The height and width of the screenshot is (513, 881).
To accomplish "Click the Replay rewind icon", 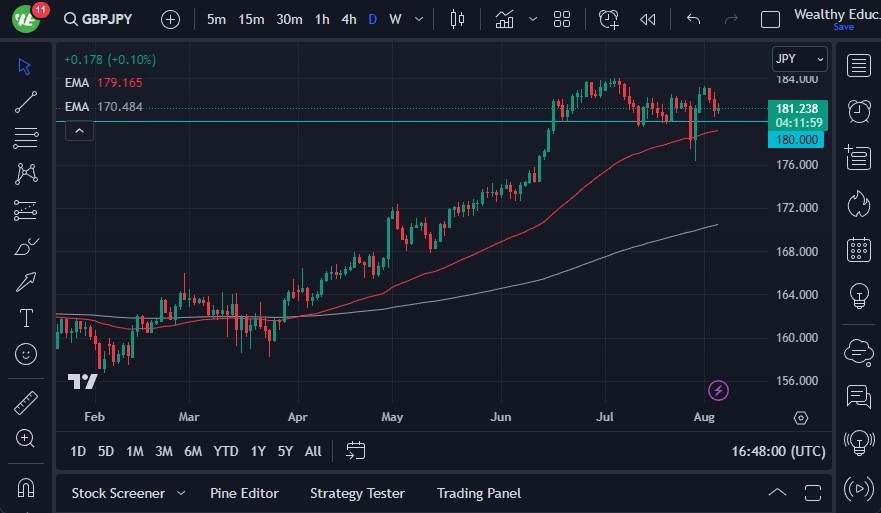I will 648,19.
